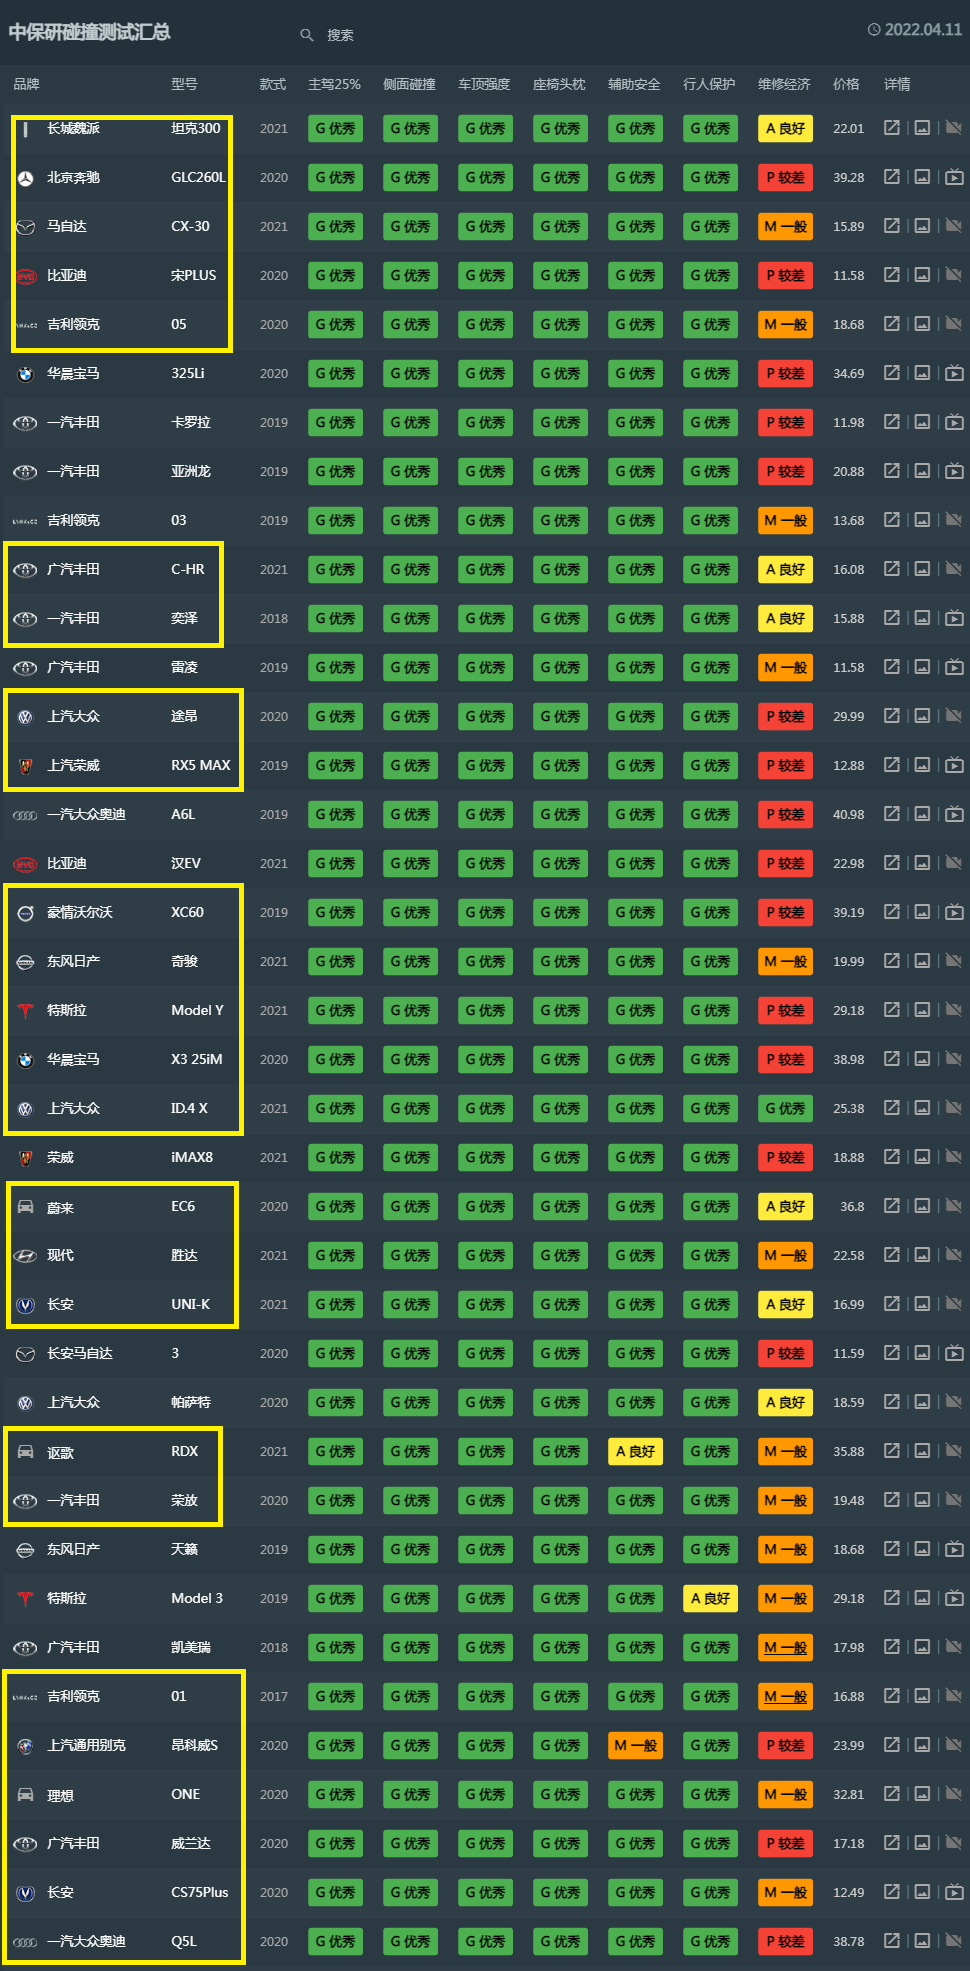970x1971 pixels.
Task: Select price value 40.98
Action: (848, 814)
